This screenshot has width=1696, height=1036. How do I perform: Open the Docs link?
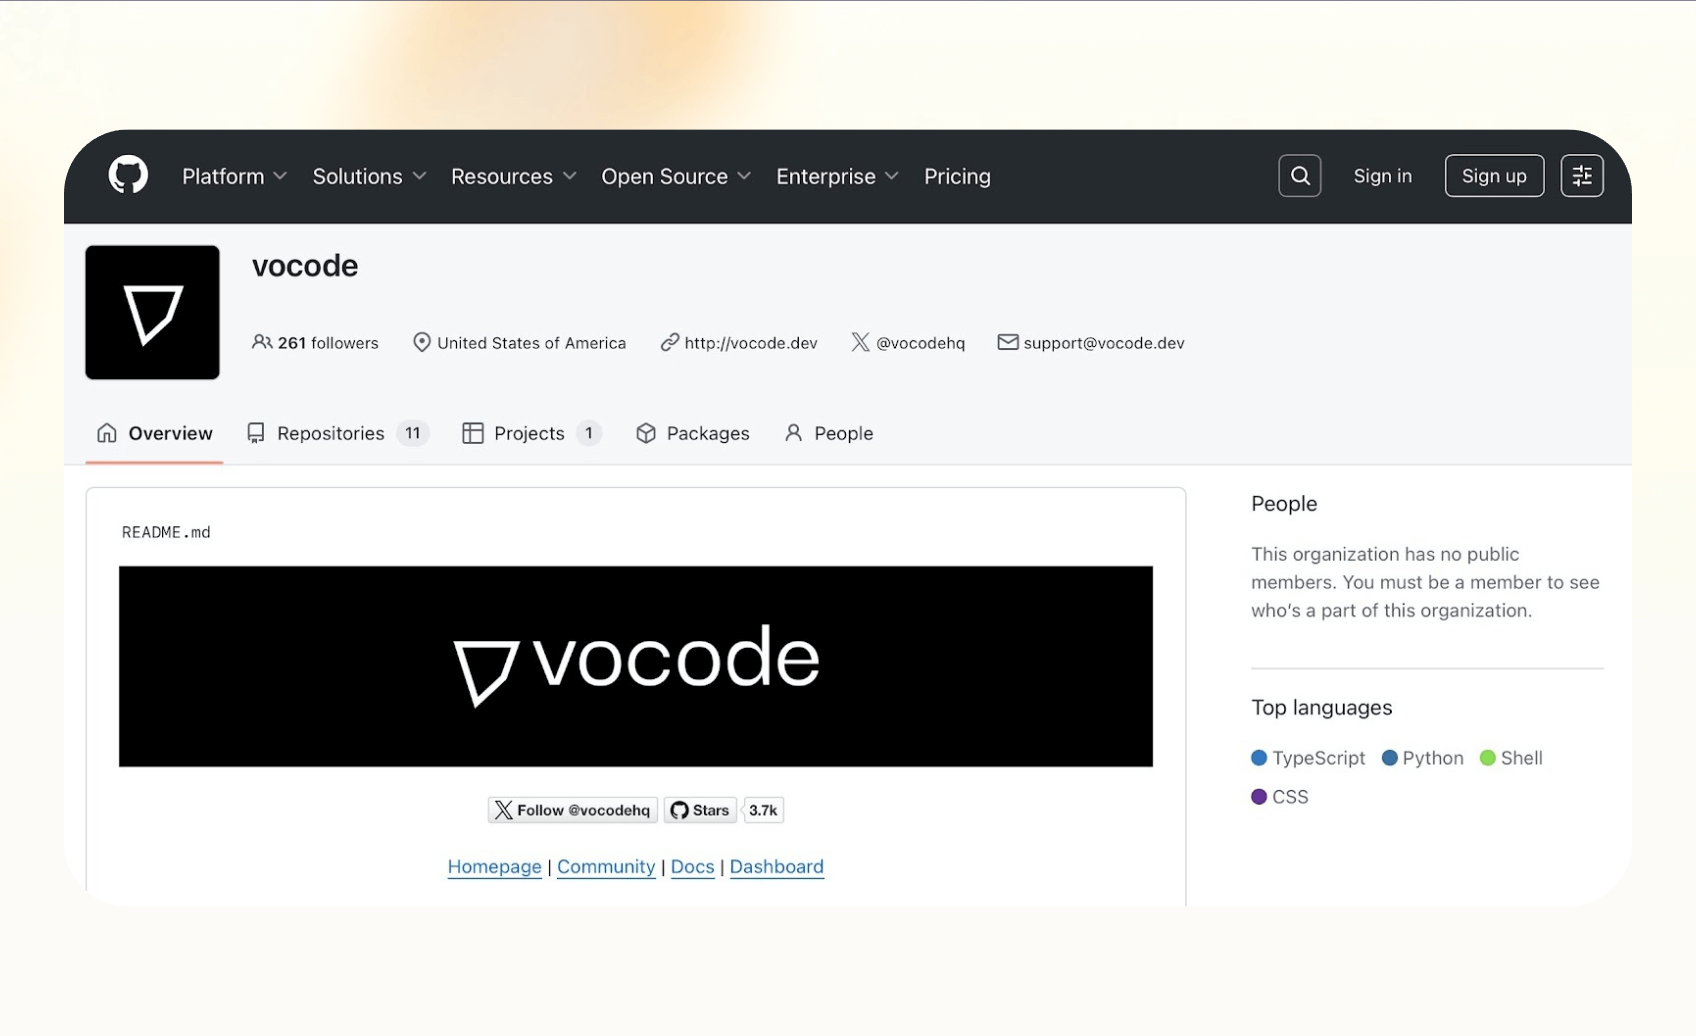tap(692, 866)
